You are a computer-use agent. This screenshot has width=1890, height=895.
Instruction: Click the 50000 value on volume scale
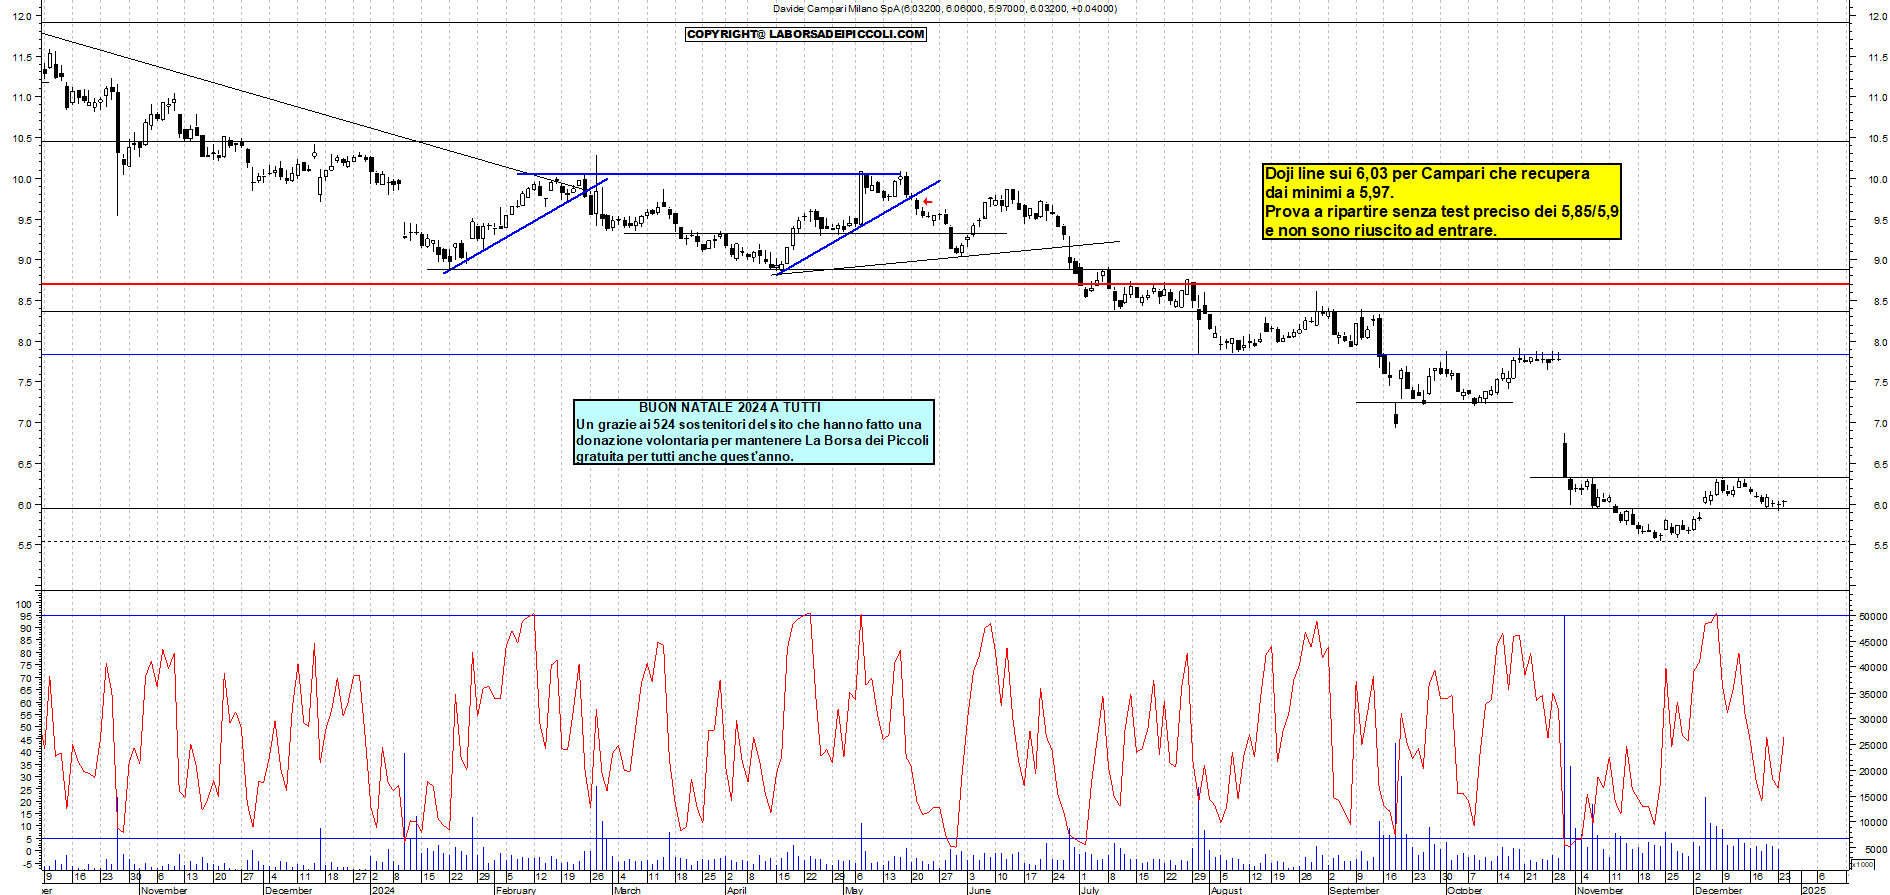pyautogui.click(x=1873, y=617)
